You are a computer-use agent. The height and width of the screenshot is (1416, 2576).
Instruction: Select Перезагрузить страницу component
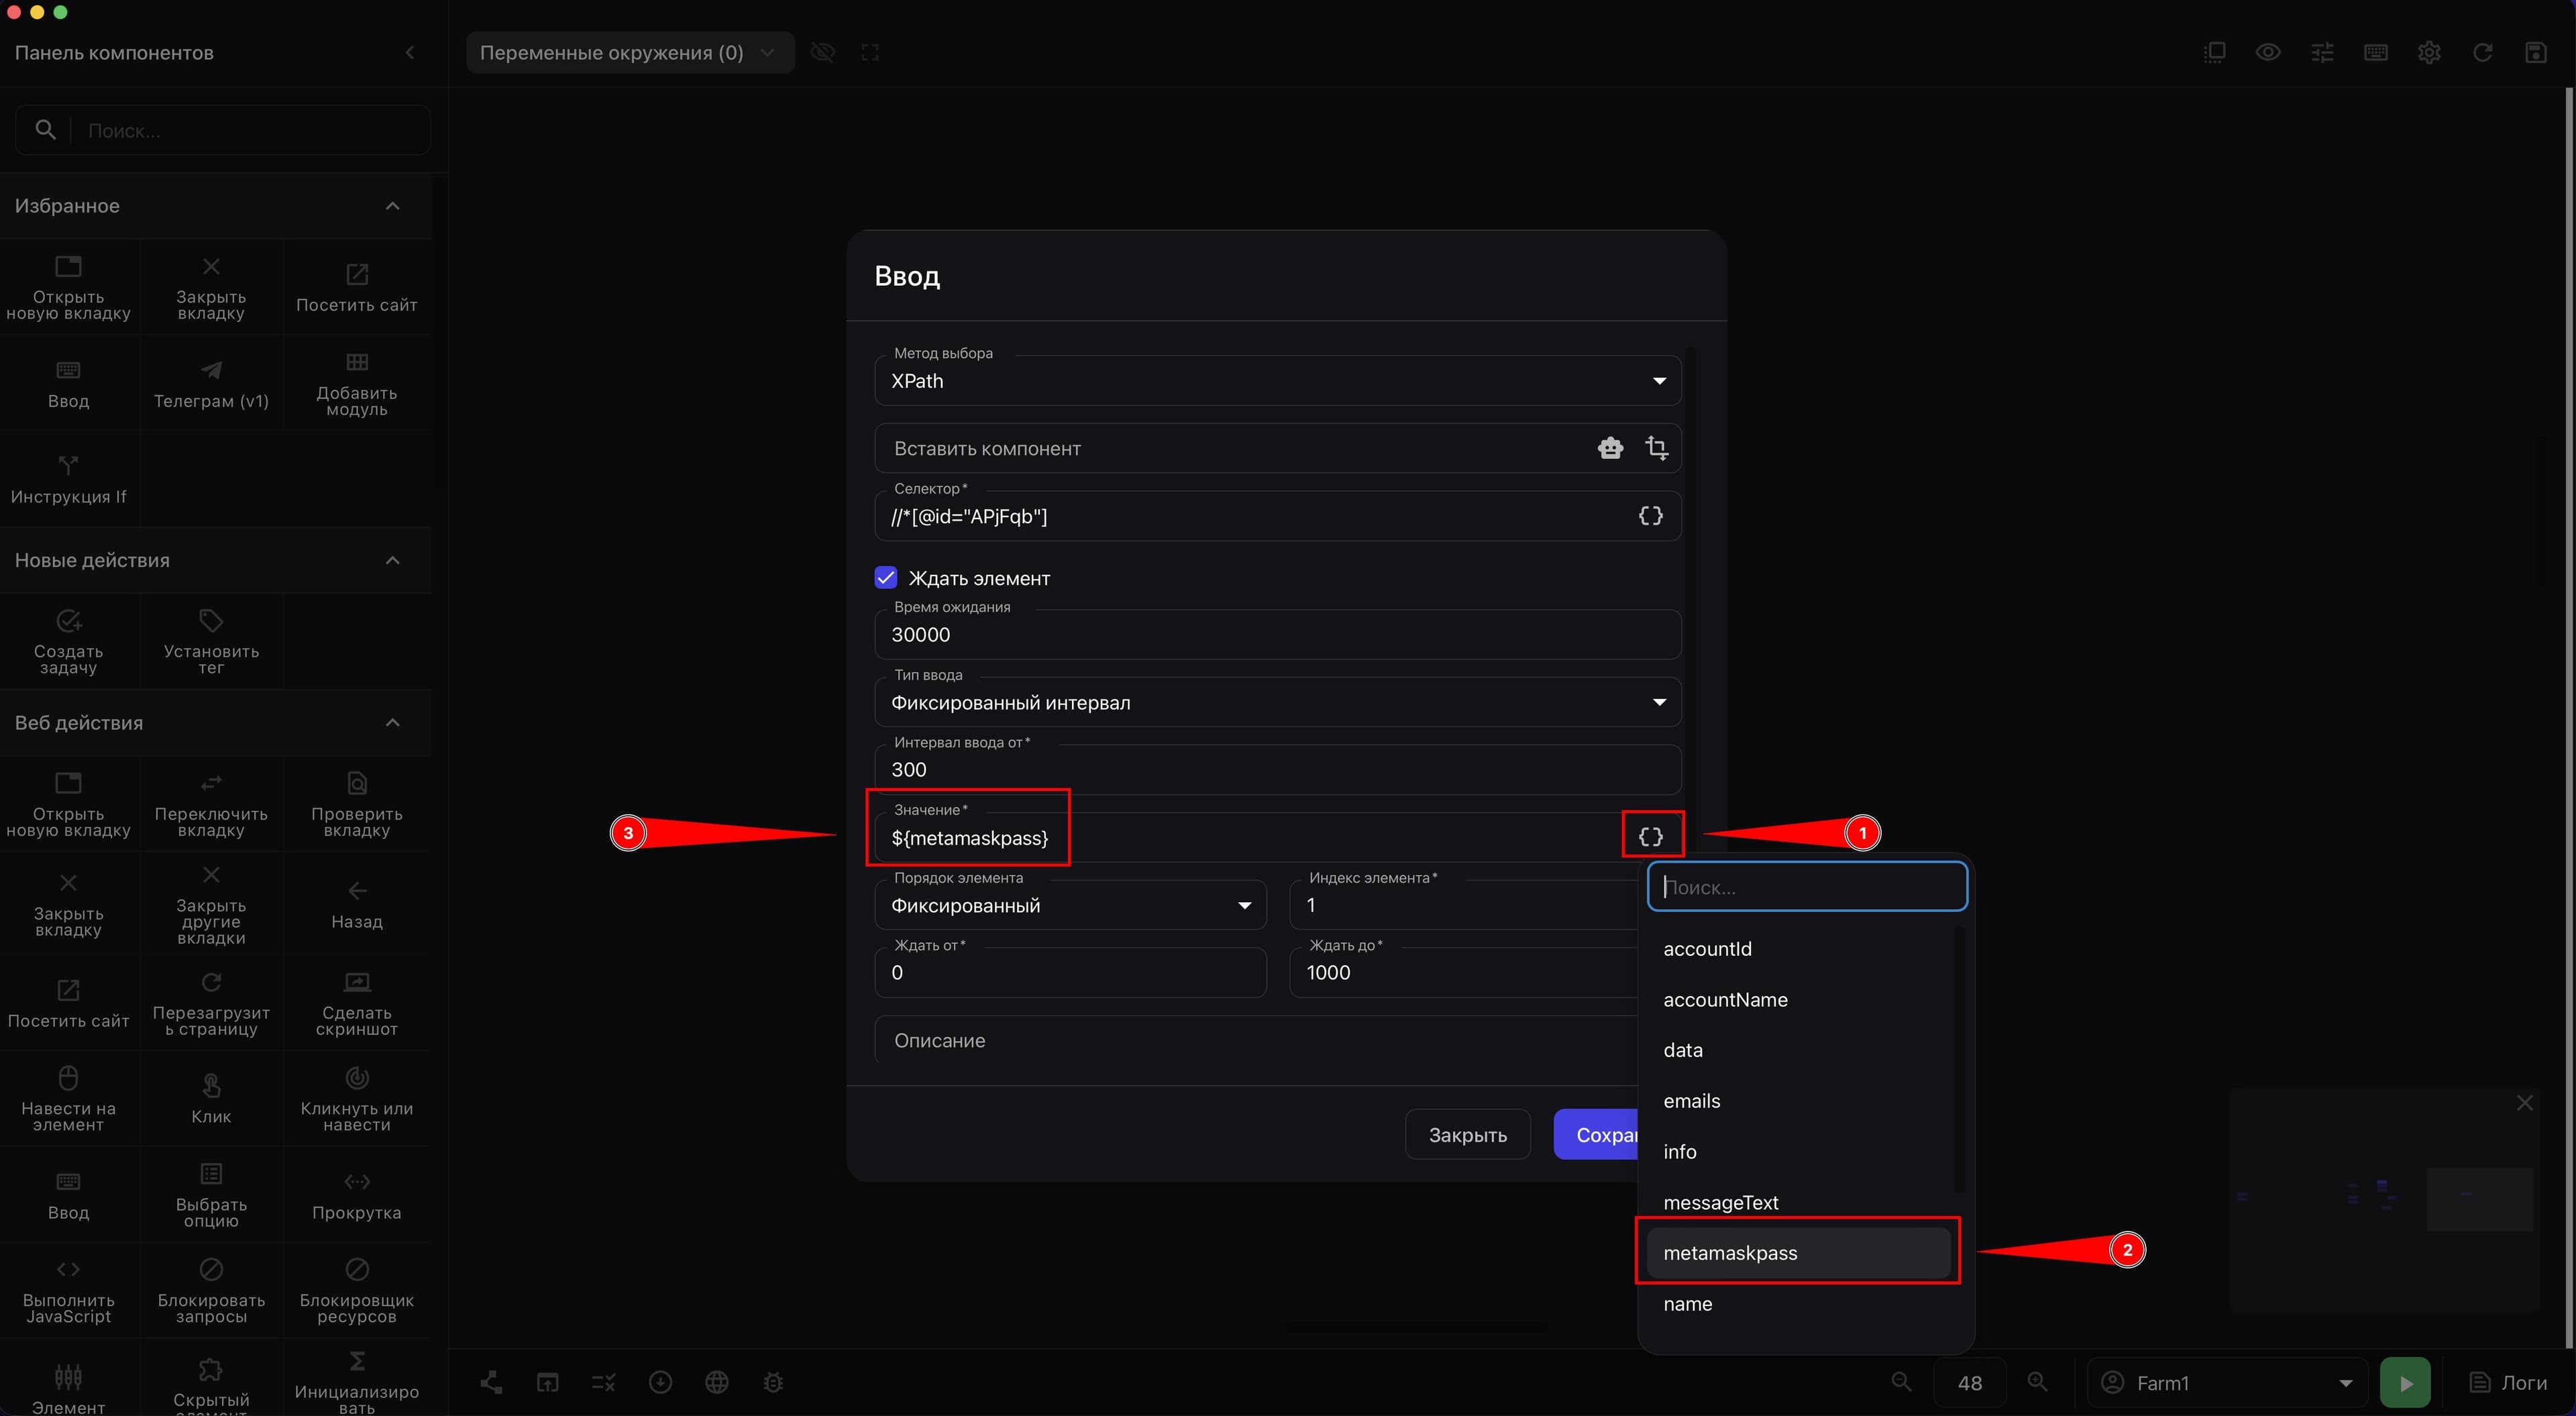(211, 1004)
